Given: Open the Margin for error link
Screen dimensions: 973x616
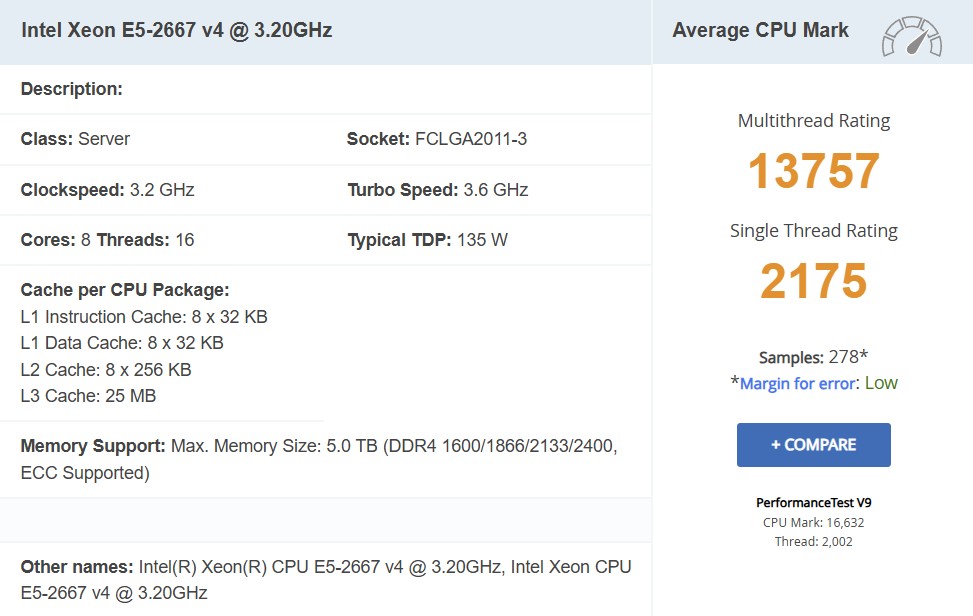Looking at the screenshot, I should [797, 383].
